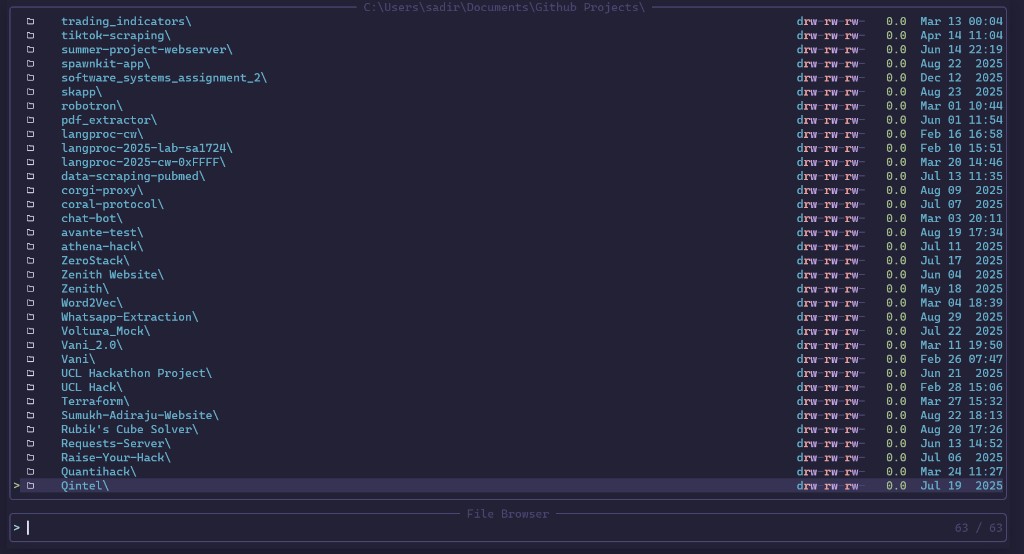Screen dimensions: 1024x554
Task: Select UCL Hackathon Project folder name
Action: pyautogui.click(x=136, y=373)
